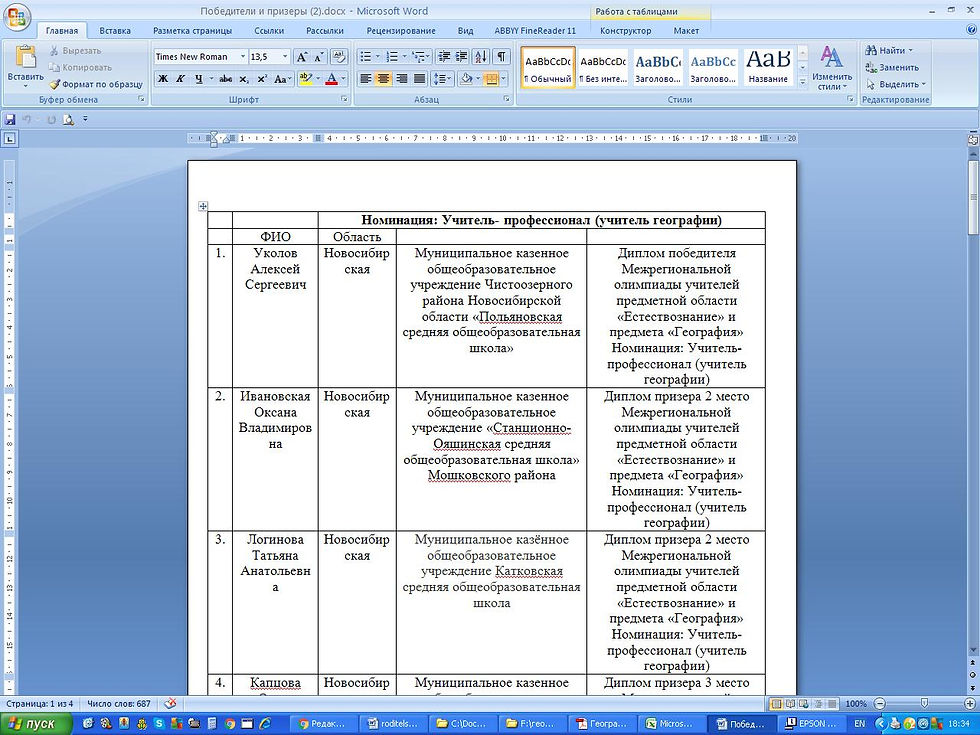Toggle bold (Ж) formatting

tap(162, 79)
